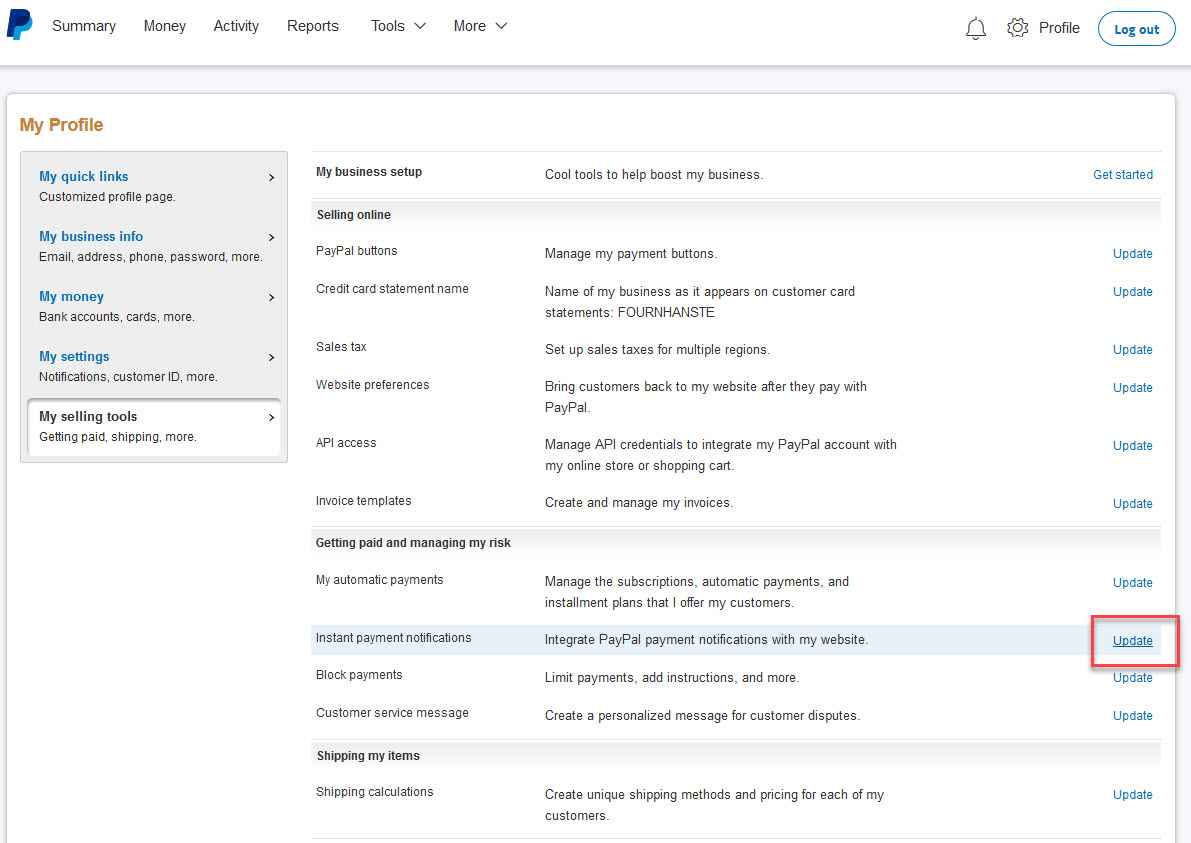Open the Reports page
Viewport: 1191px width, 843px height.
click(x=313, y=26)
